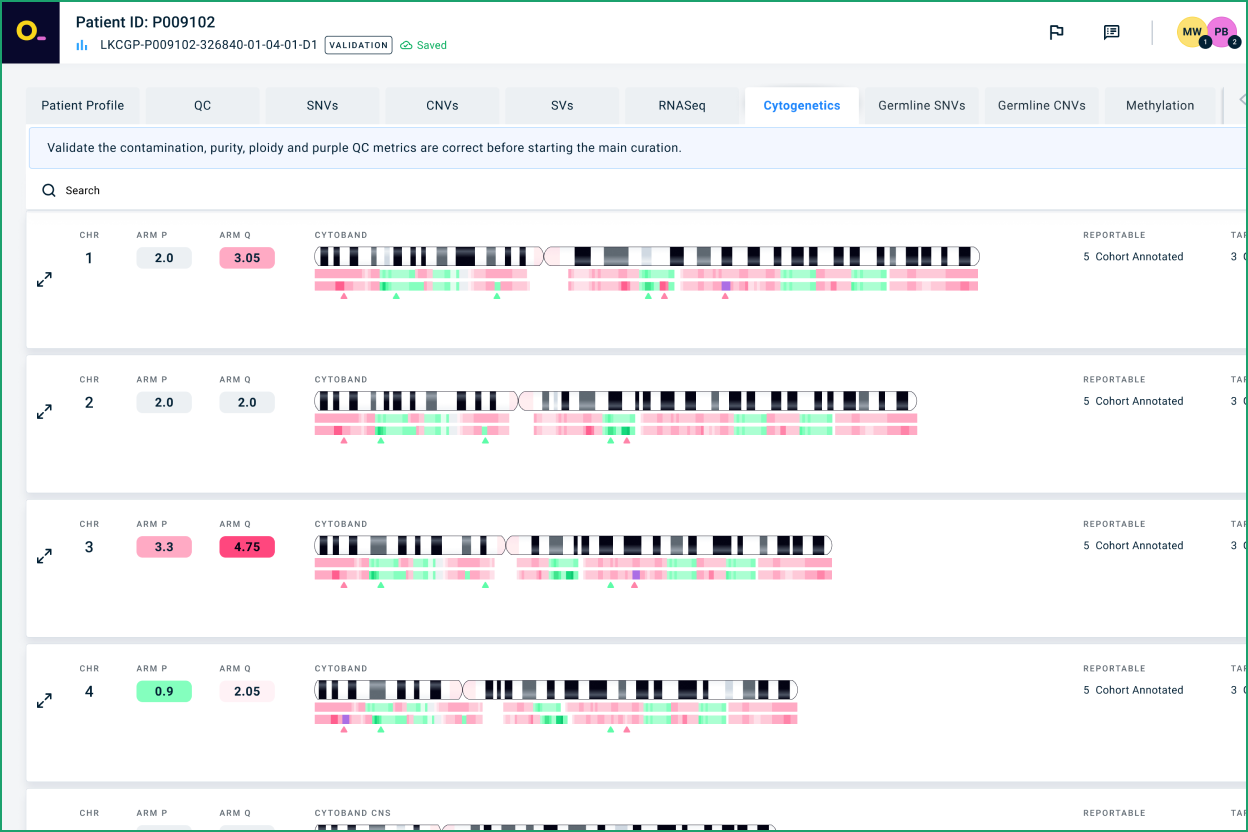Switch to the QC tab

pos(203,105)
